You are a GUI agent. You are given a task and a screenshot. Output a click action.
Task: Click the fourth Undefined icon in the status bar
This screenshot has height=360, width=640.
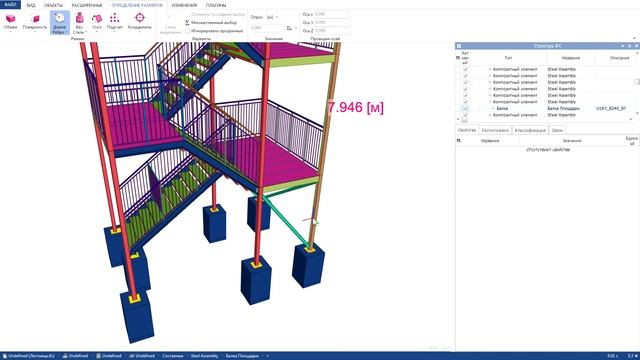point(131,356)
